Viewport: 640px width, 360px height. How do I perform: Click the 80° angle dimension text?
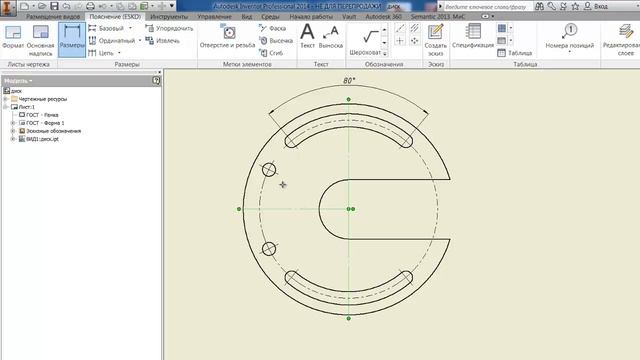[349, 81]
